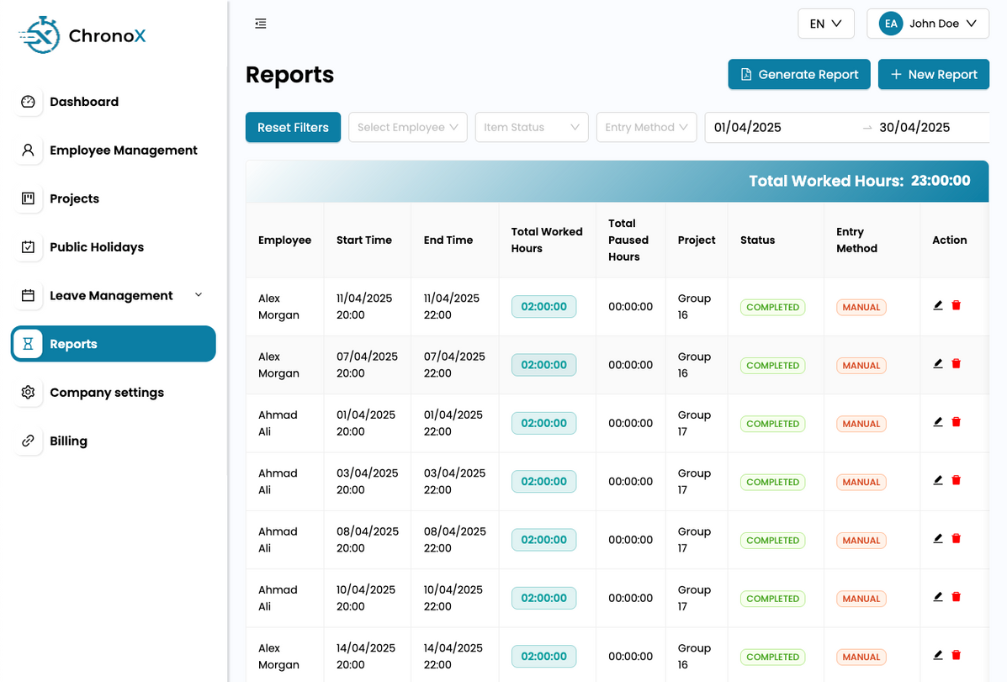This screenshot has height=682, width=1007.
Task: Open the Entry Method filter dropdown
Action: tap(646, 127)
